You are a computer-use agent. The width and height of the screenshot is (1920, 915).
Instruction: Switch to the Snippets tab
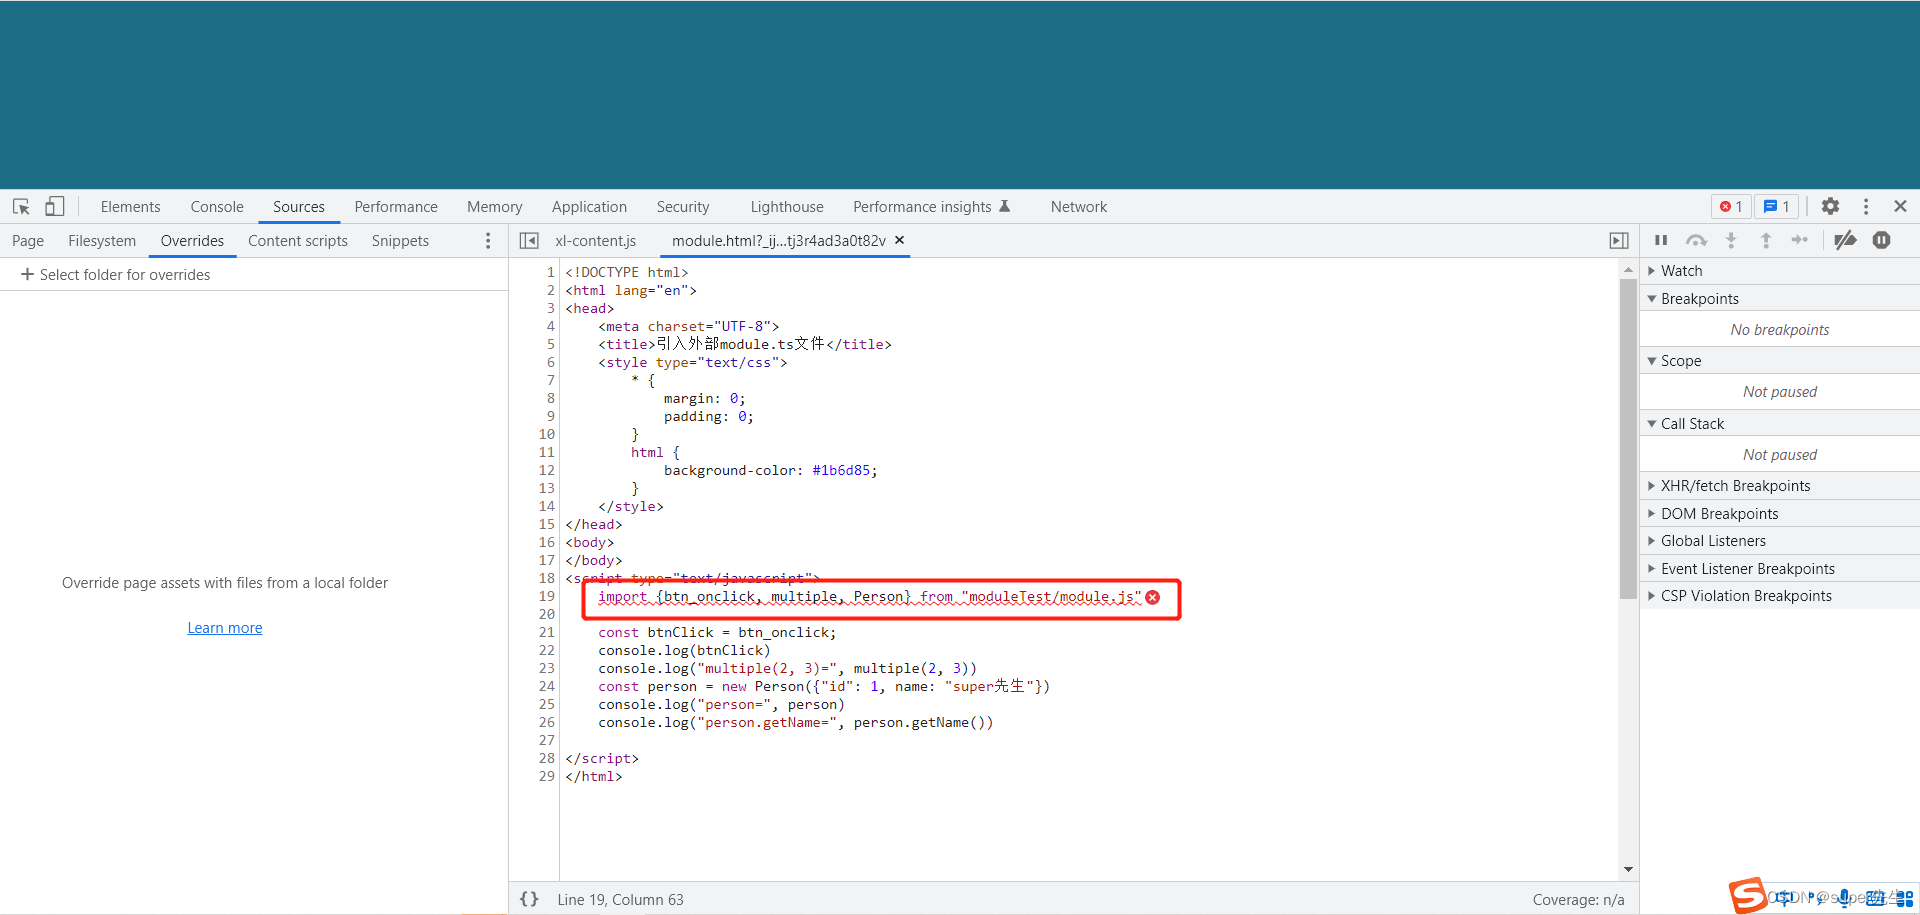click(x=400, y=240)
